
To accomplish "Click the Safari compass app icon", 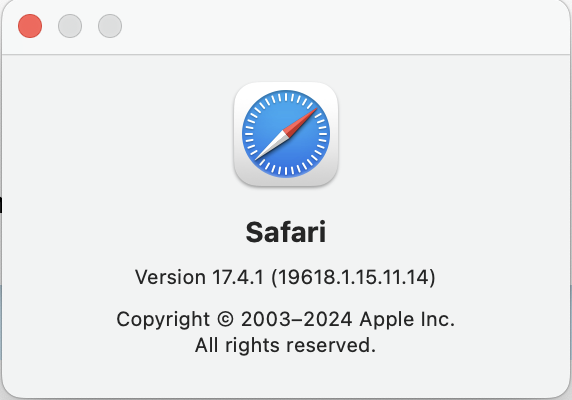I will 286,134.
